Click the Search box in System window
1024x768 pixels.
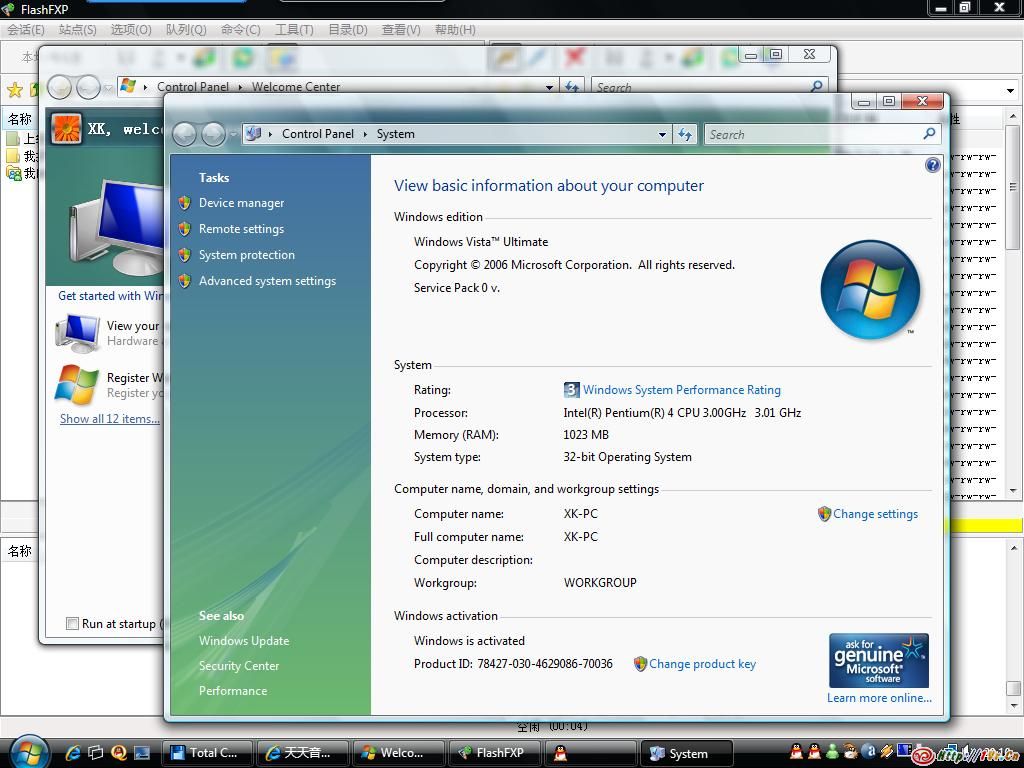(810, 134)
